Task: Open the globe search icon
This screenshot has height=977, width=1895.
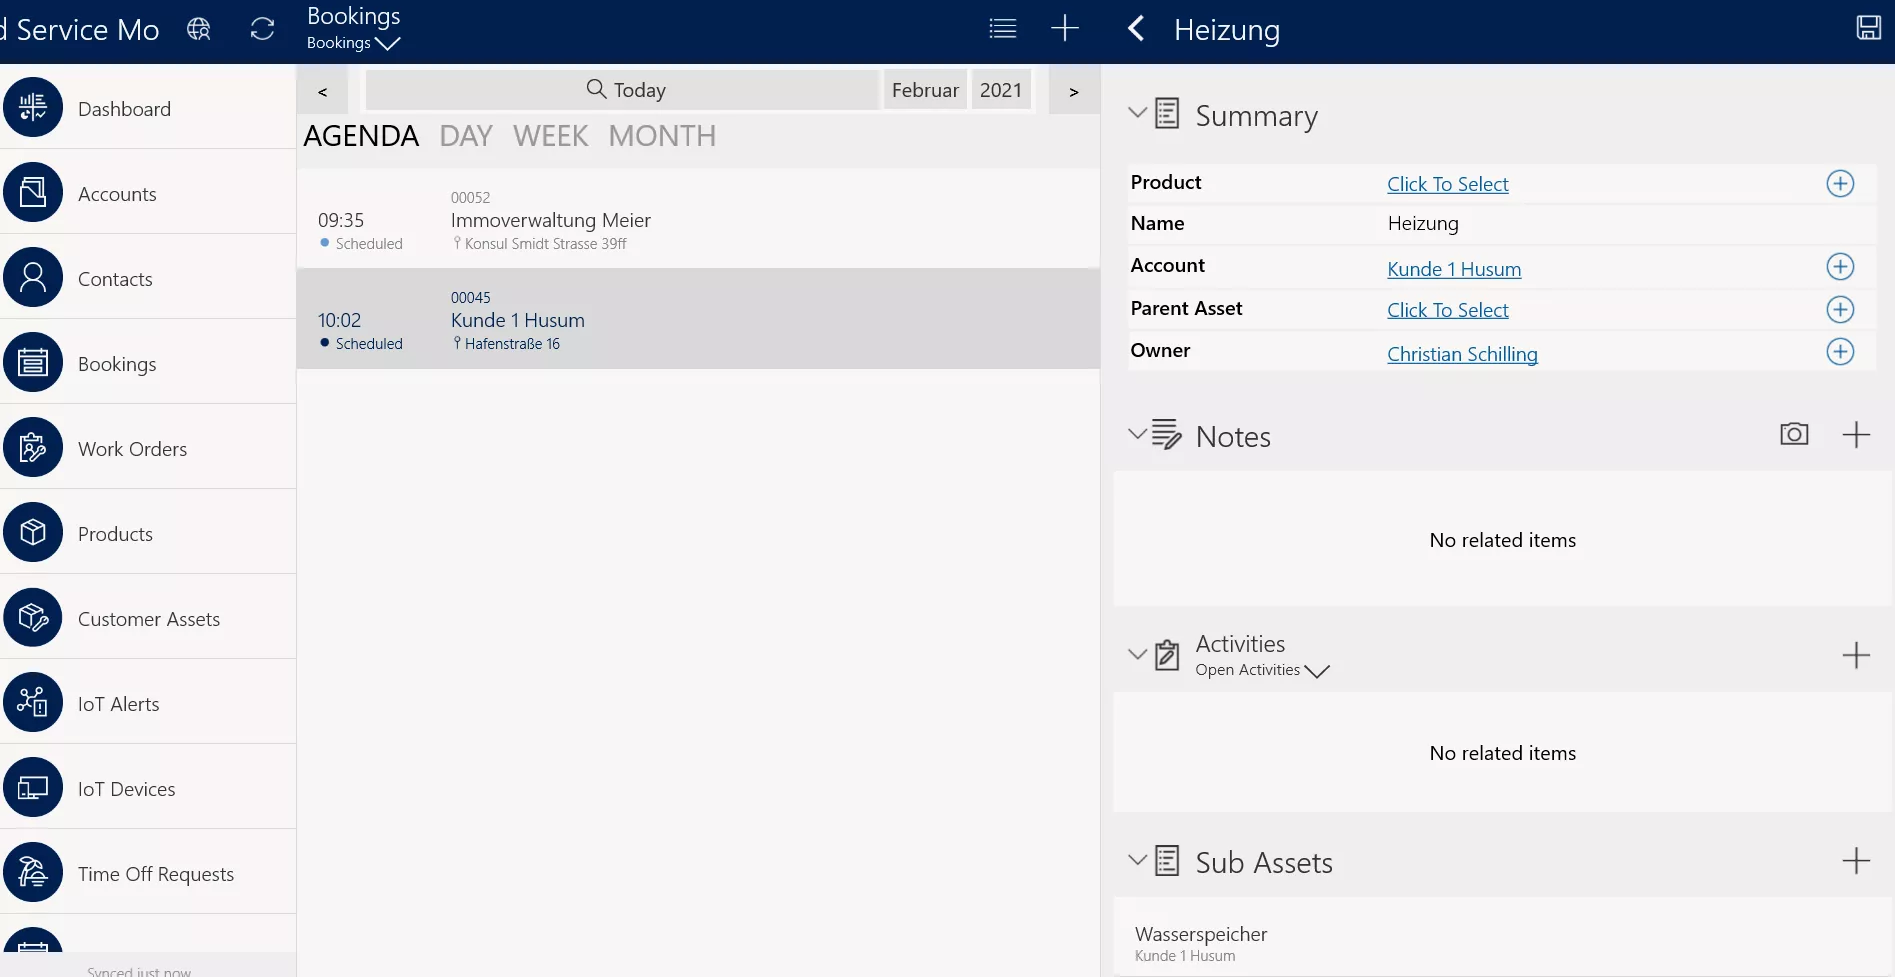Action: click(x=199, y=30)
